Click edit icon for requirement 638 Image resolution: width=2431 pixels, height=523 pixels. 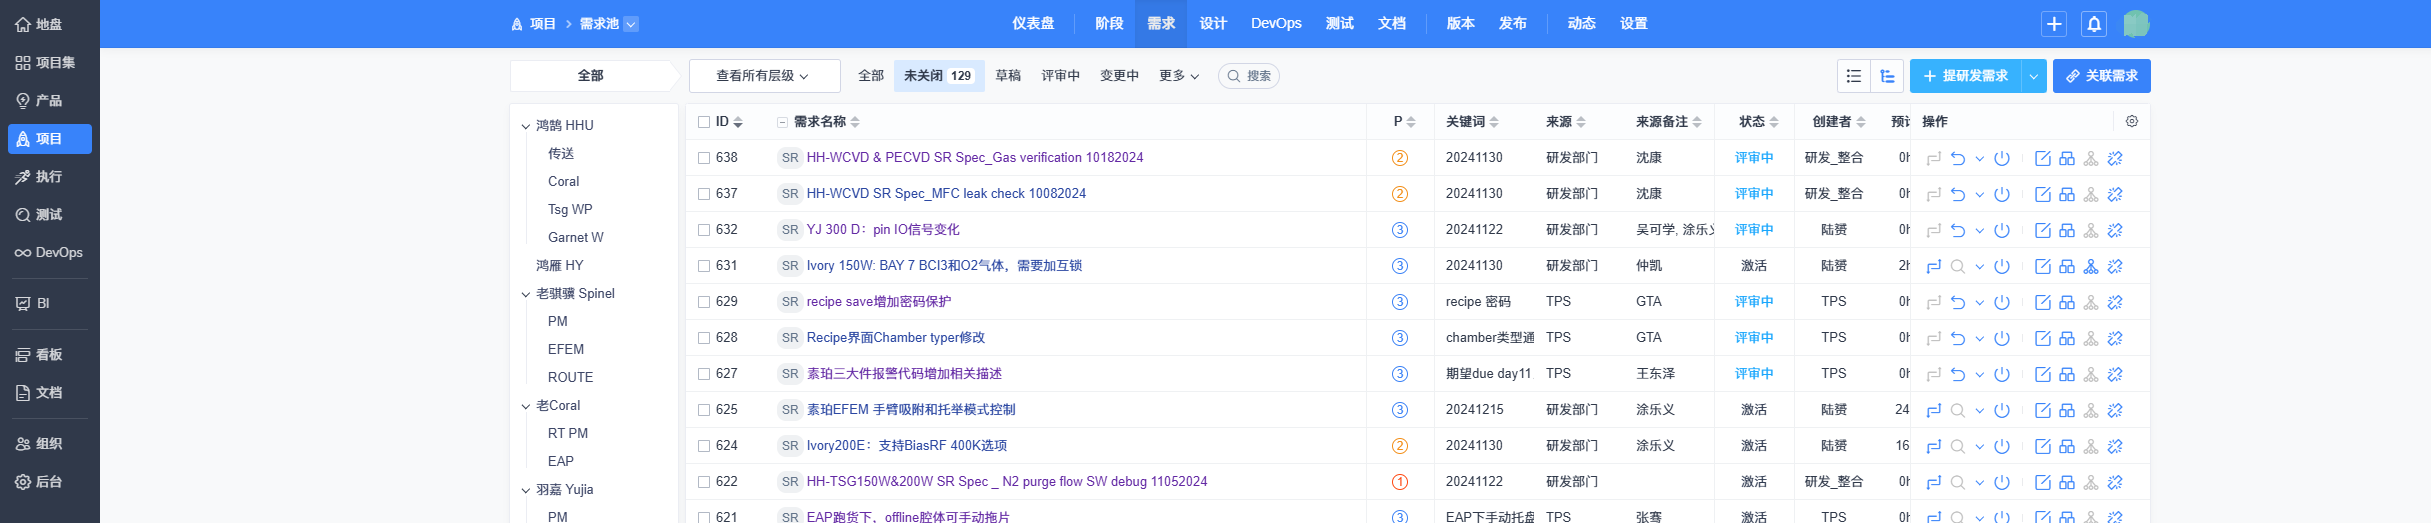pos(2043,158)
